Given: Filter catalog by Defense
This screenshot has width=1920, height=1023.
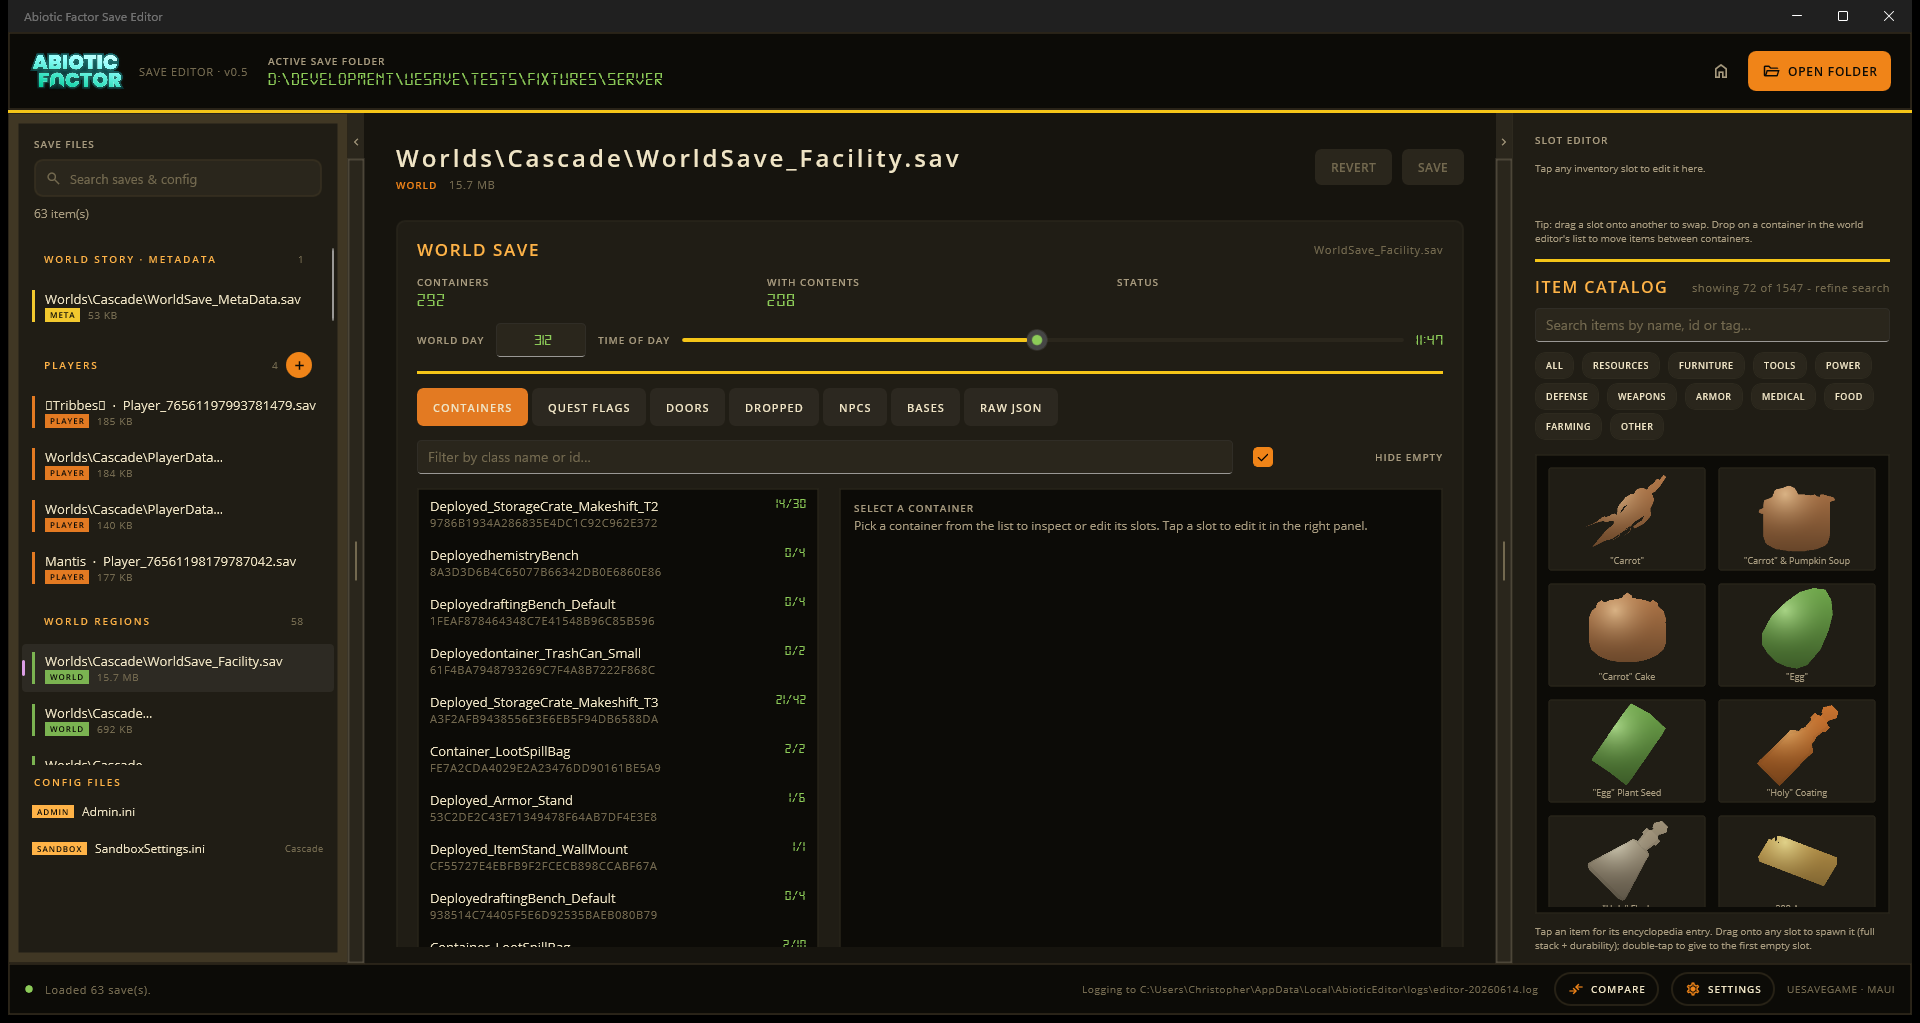Looking at the screenshot, I should pos(1567,397).
